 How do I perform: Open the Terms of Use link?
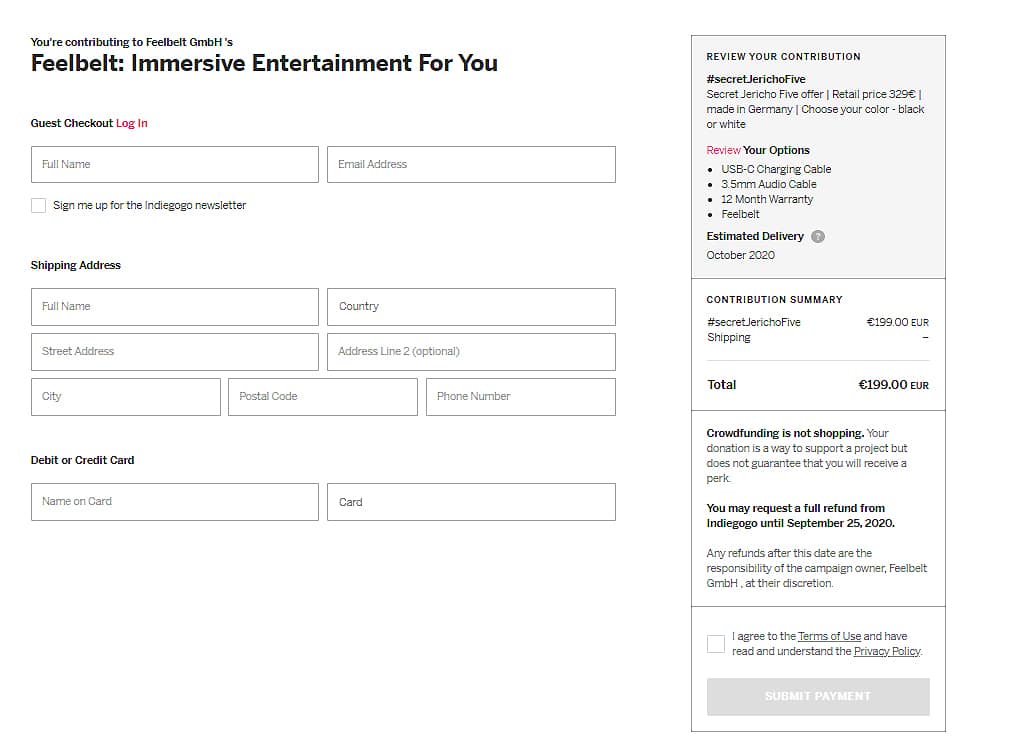(829, 636)
